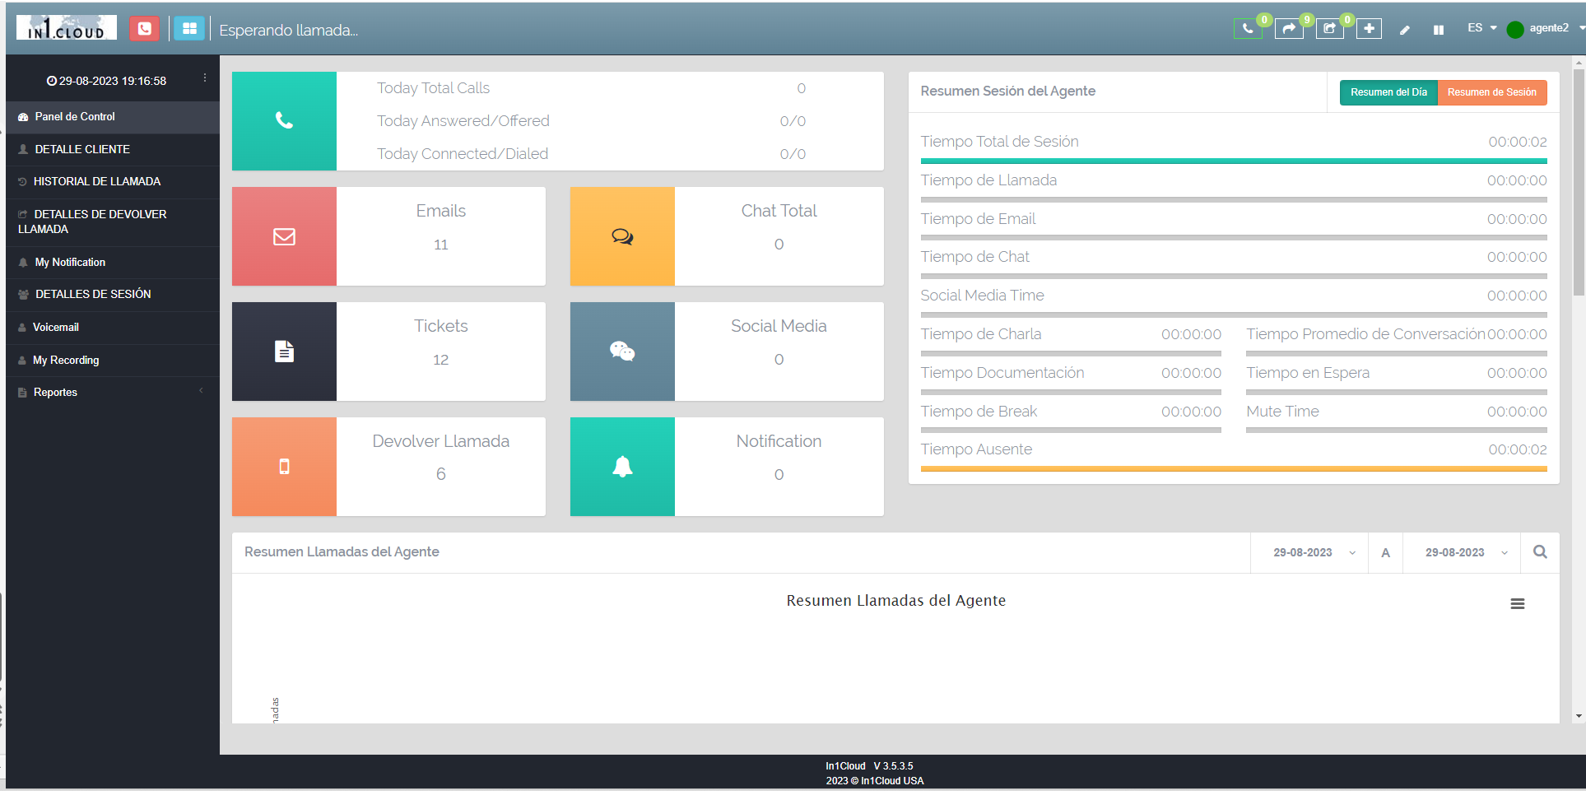Click the green-bordered phone queue icon
The image size is (1586, 791).
click(x=1248, y=29)
